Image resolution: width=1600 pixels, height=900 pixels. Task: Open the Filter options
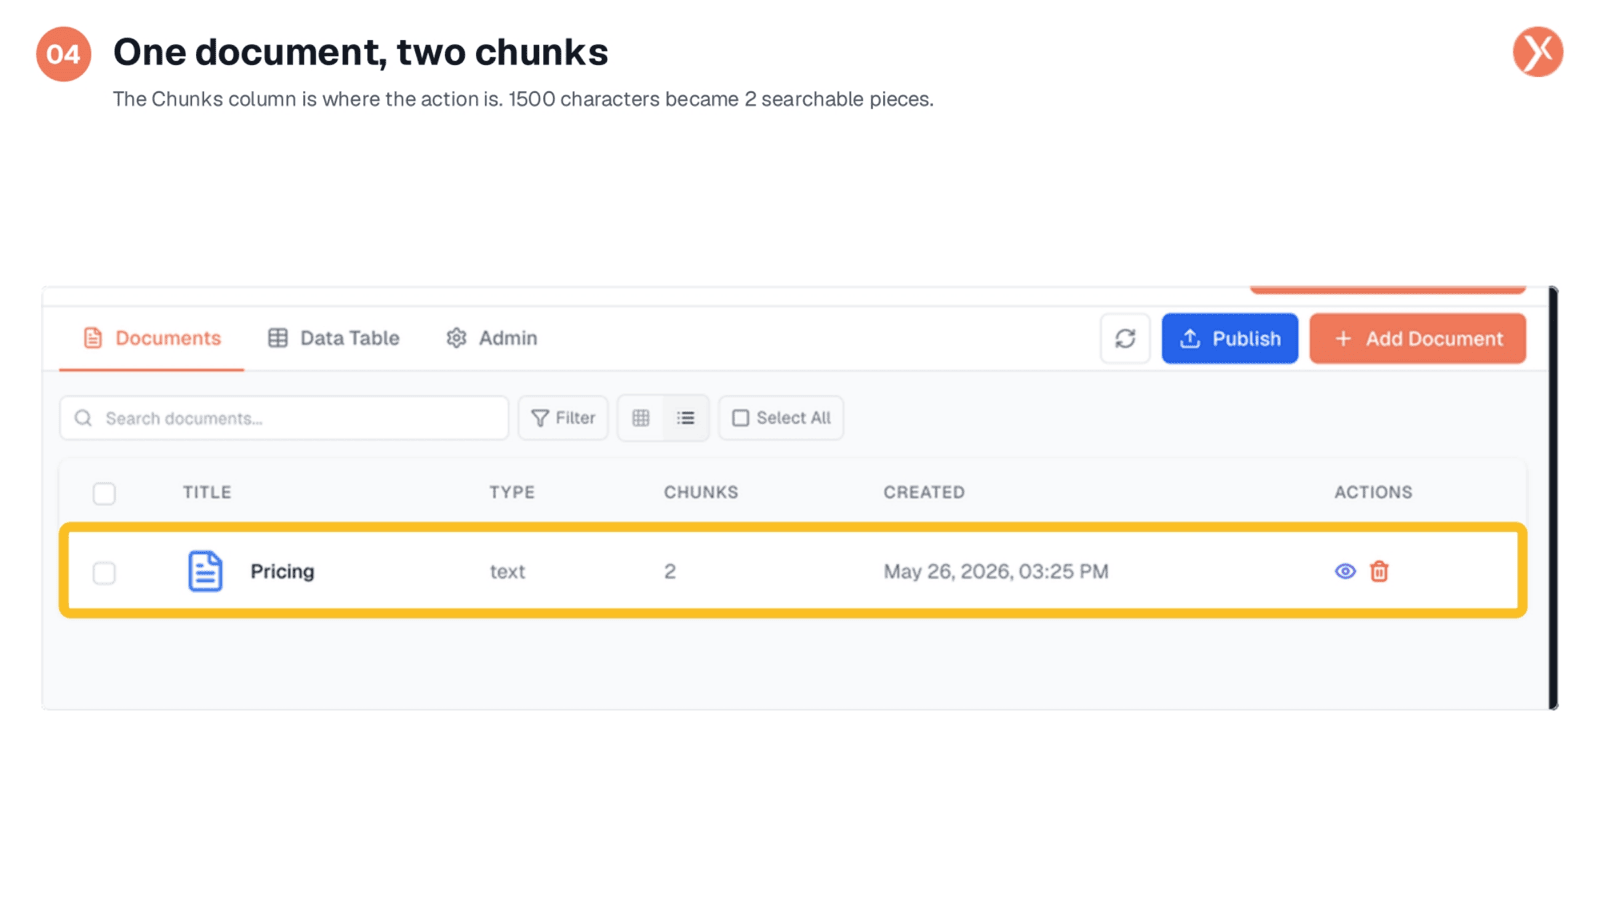coord(563,418)
